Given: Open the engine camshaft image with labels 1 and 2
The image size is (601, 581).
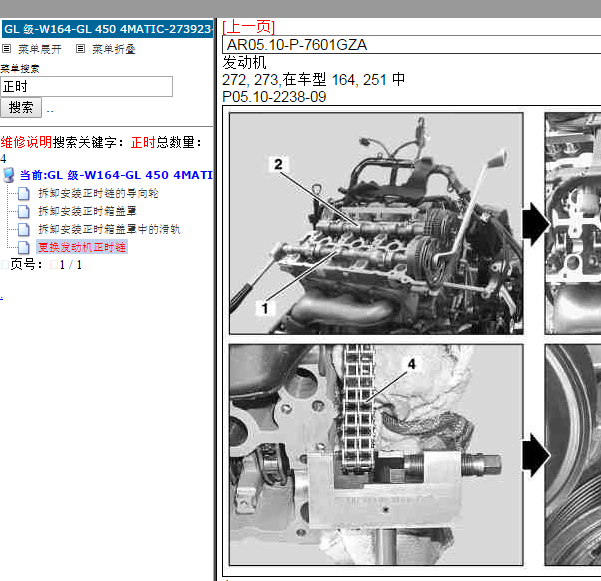Looking at the screenshot, I should pos(376,223).
